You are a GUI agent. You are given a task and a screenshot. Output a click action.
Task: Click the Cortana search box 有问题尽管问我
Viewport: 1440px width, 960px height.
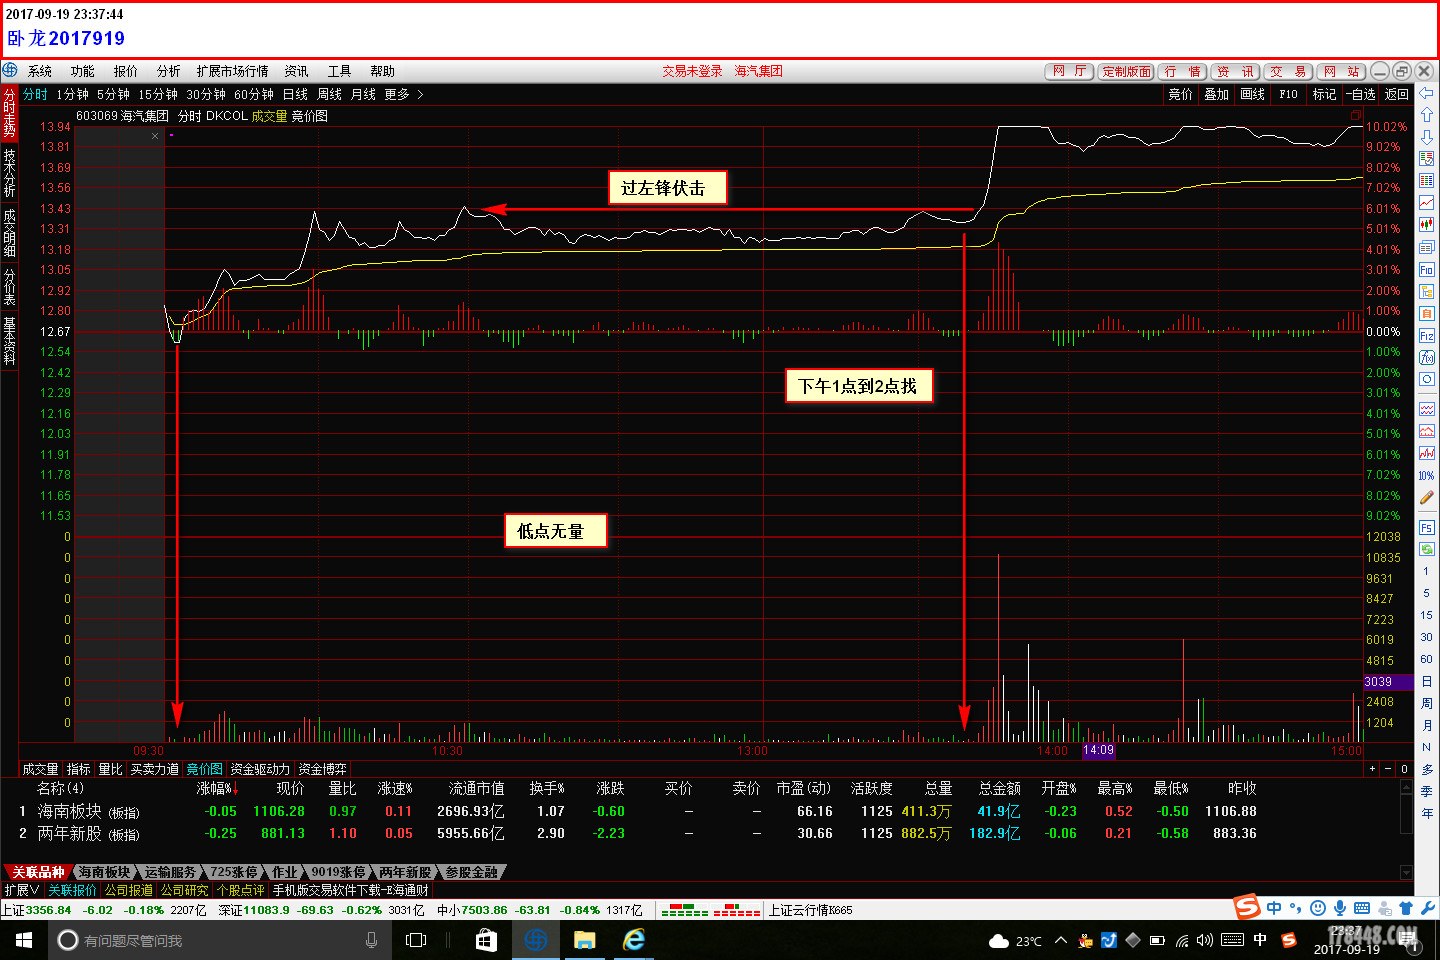(x=220, y=940)
